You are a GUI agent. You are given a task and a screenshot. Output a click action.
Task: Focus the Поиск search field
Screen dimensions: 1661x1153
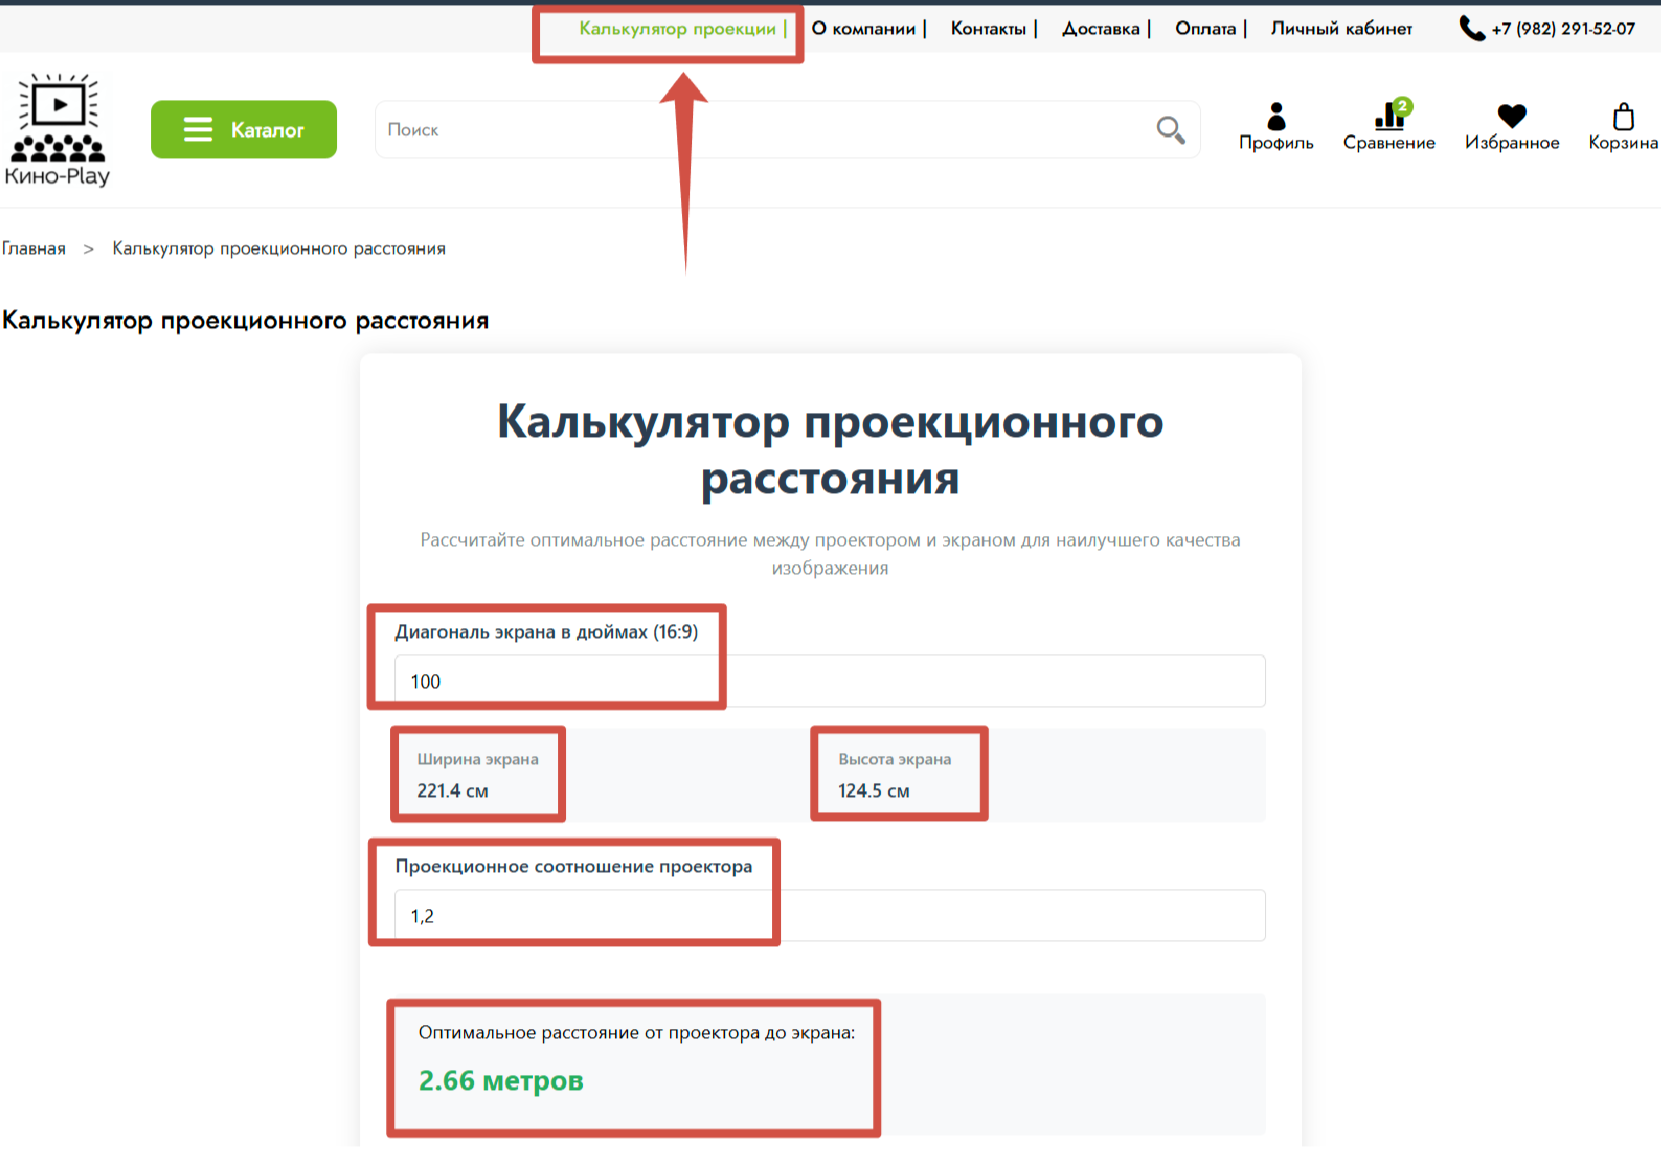click(x=760, y=130)
